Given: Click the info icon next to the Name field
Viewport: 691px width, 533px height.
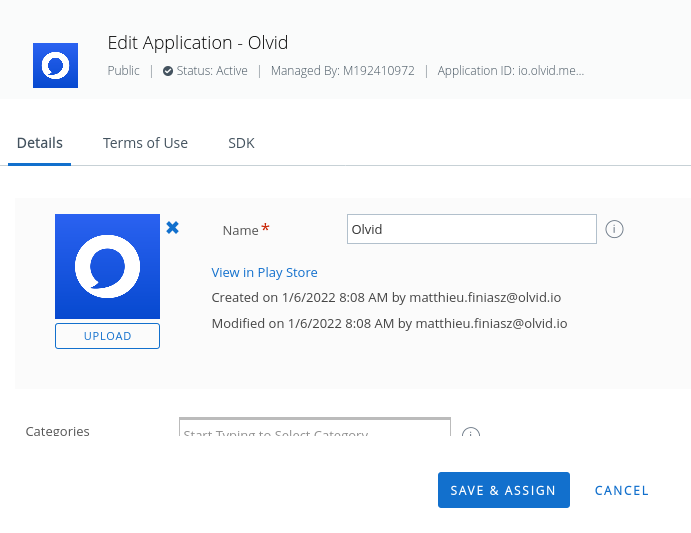Looking at the screenshot, I should 614,229.
